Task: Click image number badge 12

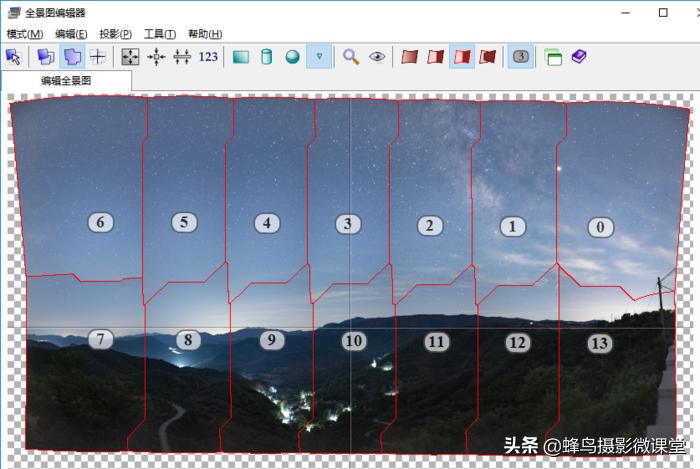Action: [517, 343]
